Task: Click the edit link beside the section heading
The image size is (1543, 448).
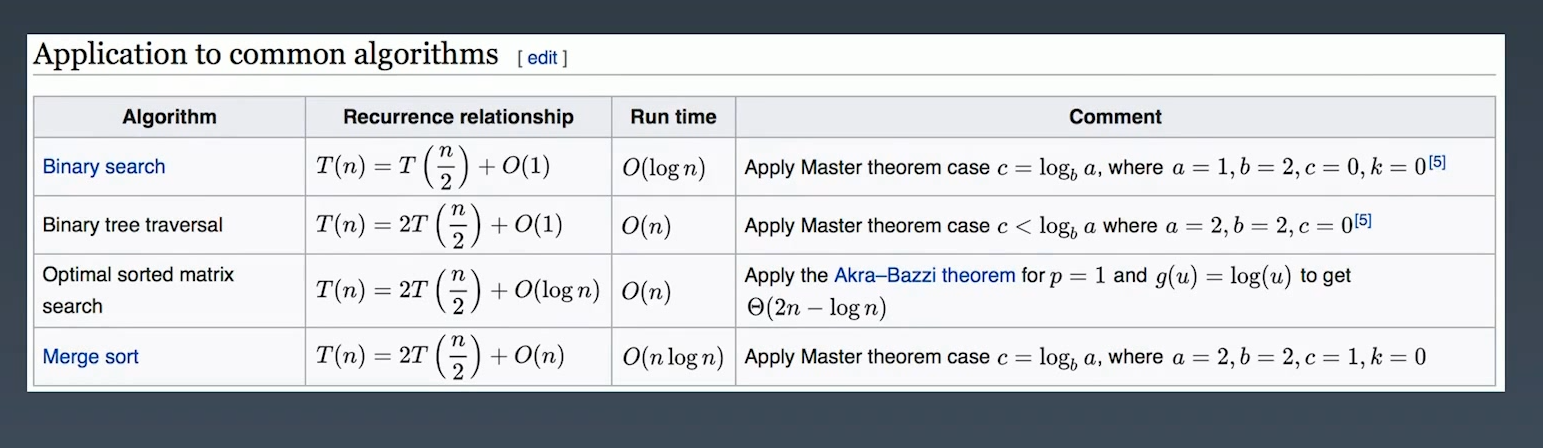Action: (x=542, y=58)
